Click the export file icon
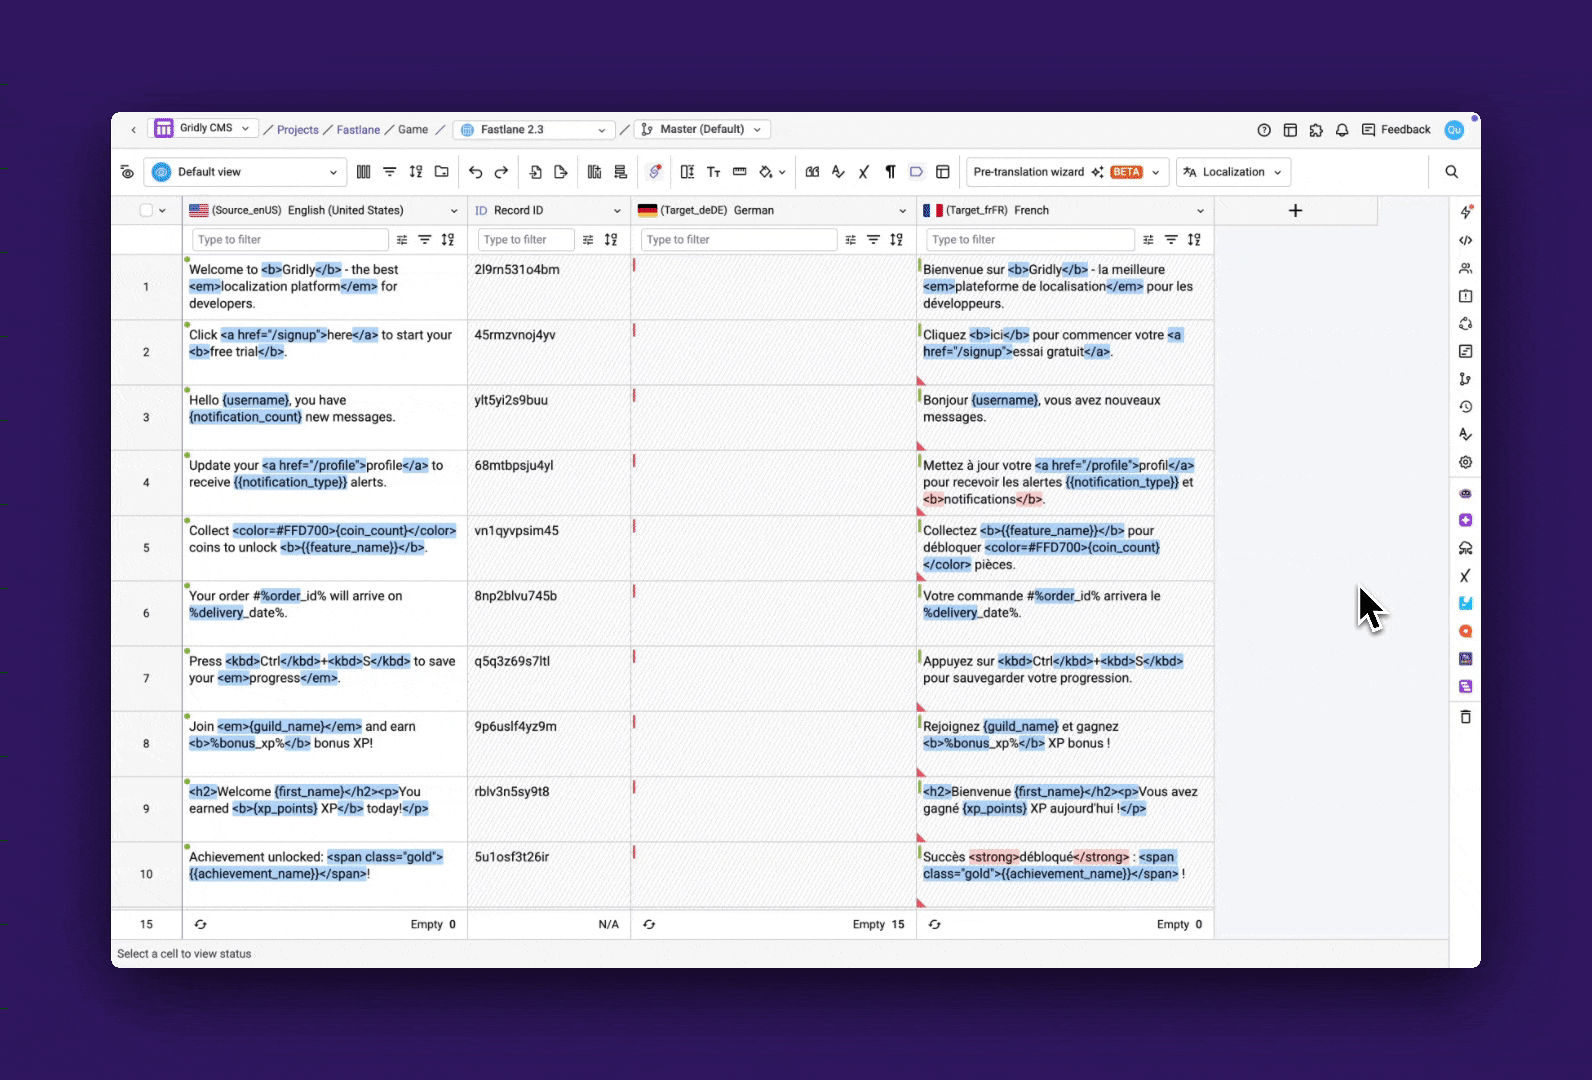Viewport: 1592px width, 1080px height. (x=561, y=172)
